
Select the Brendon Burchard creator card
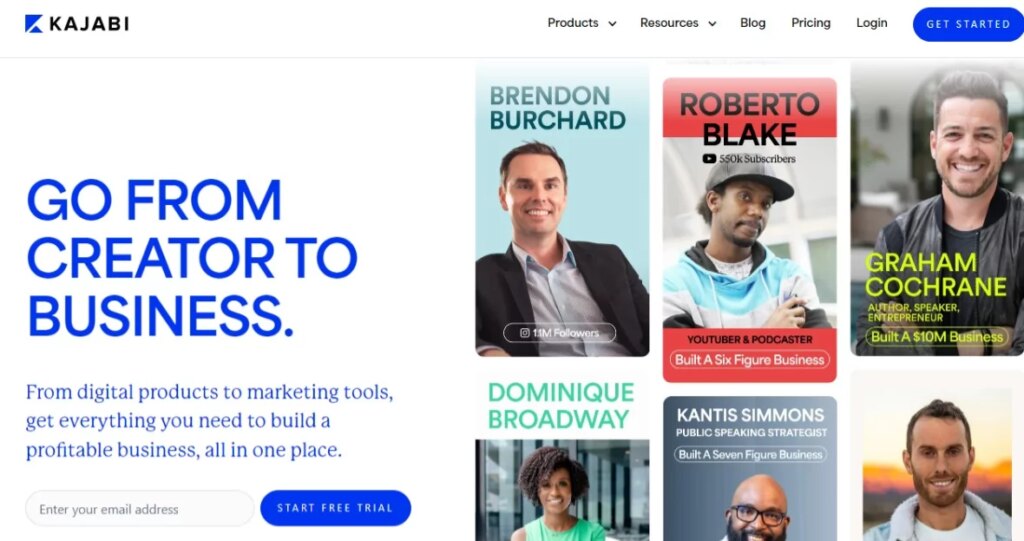tap(562, 210)
